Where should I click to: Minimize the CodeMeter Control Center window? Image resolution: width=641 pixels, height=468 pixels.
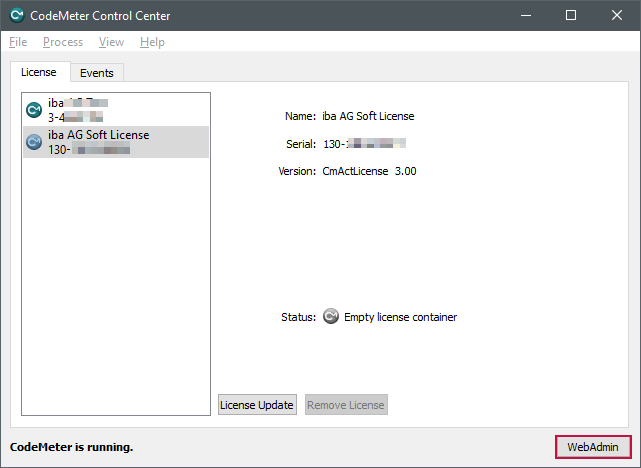click(526, 16)
